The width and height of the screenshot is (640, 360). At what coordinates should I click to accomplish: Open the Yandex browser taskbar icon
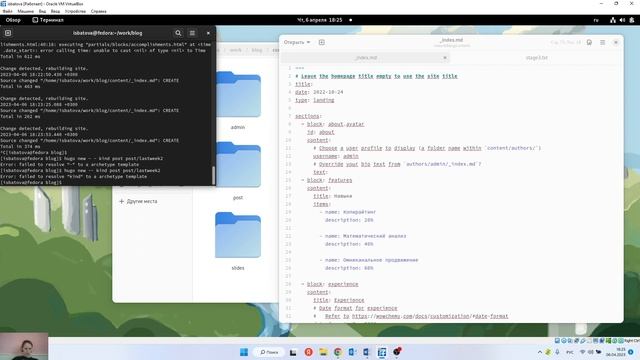309,352
